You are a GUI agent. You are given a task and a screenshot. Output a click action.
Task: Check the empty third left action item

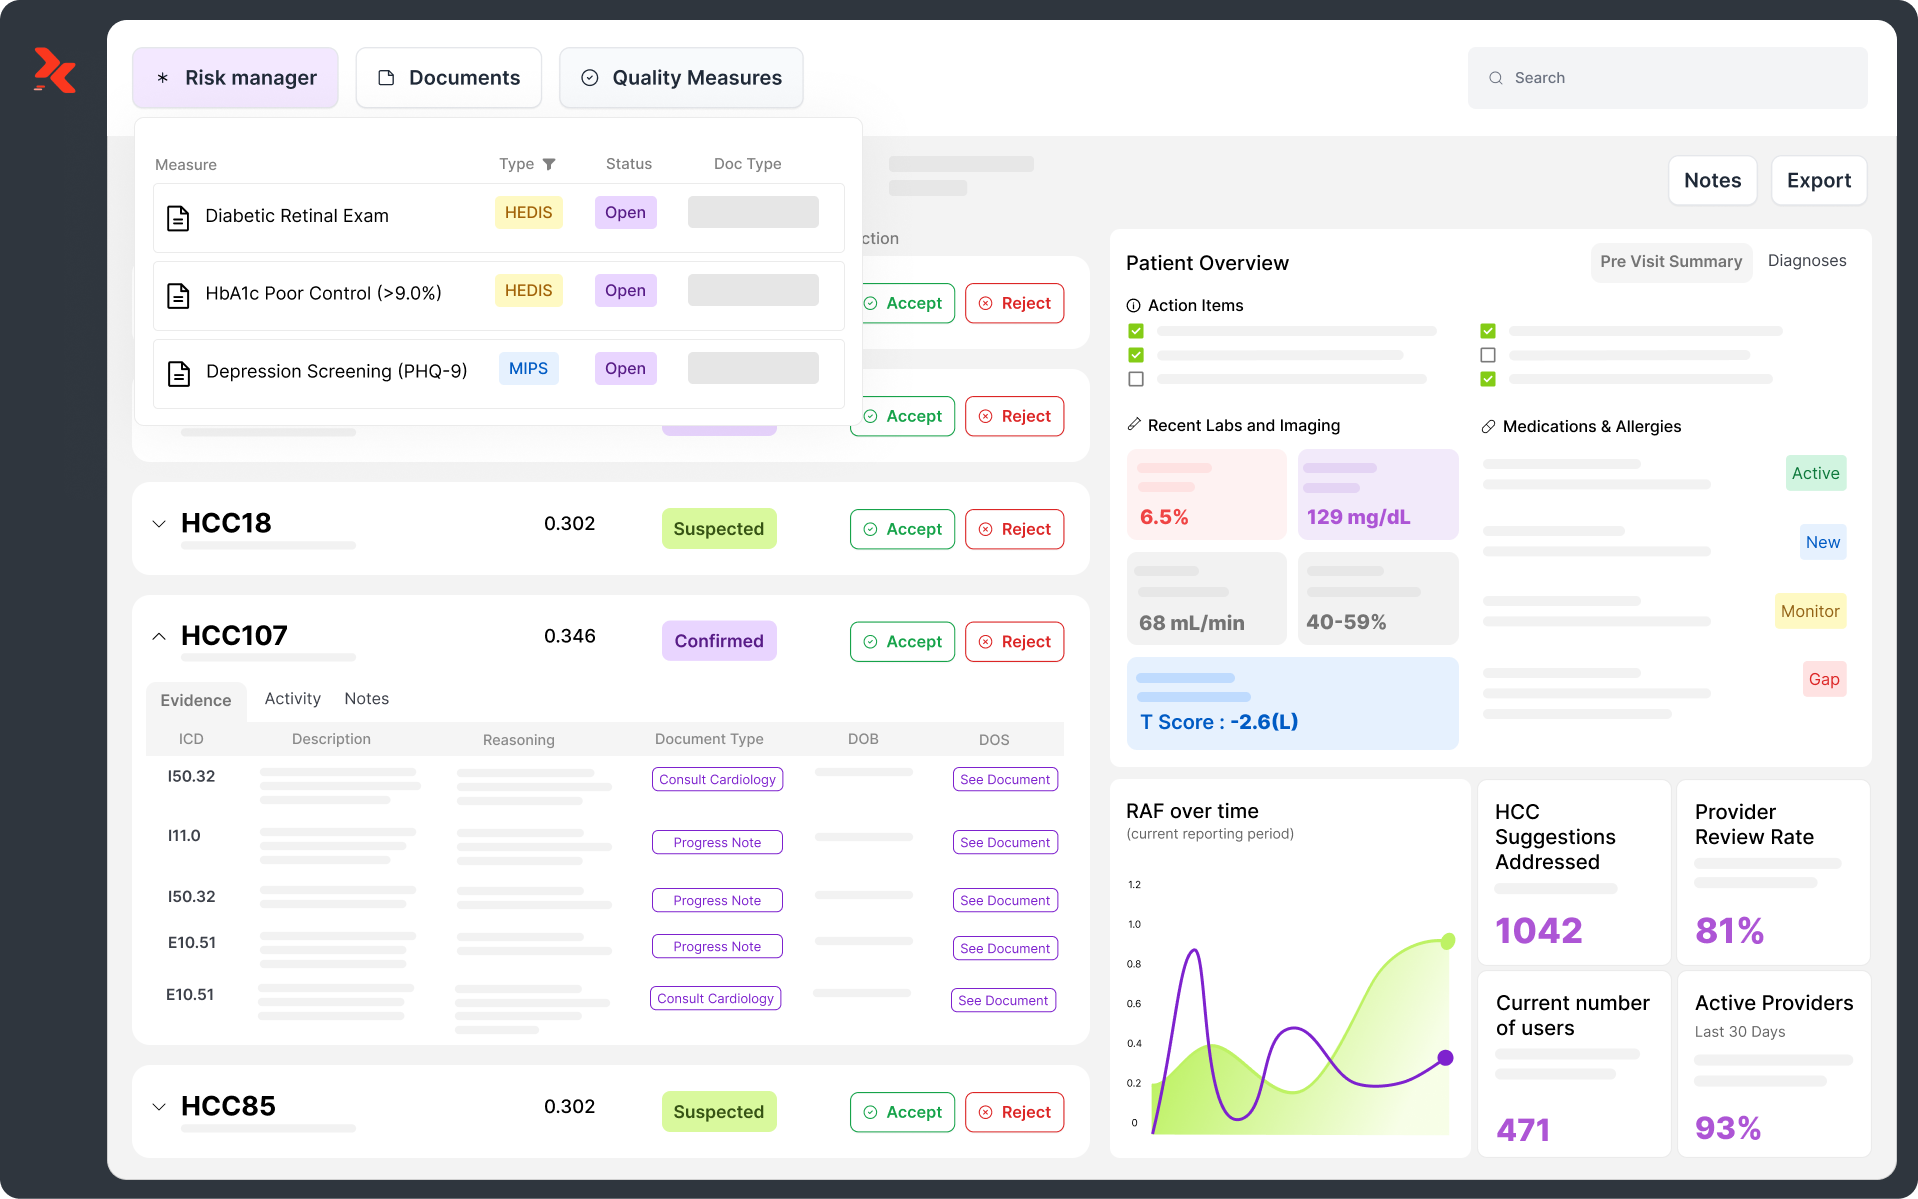tap(1136, 379)
